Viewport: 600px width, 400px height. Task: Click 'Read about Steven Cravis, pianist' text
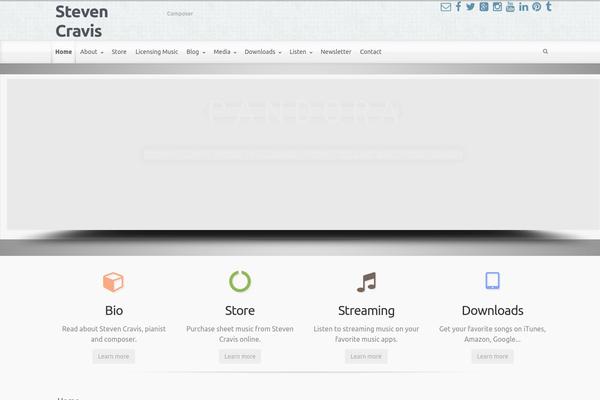point(114,329)
